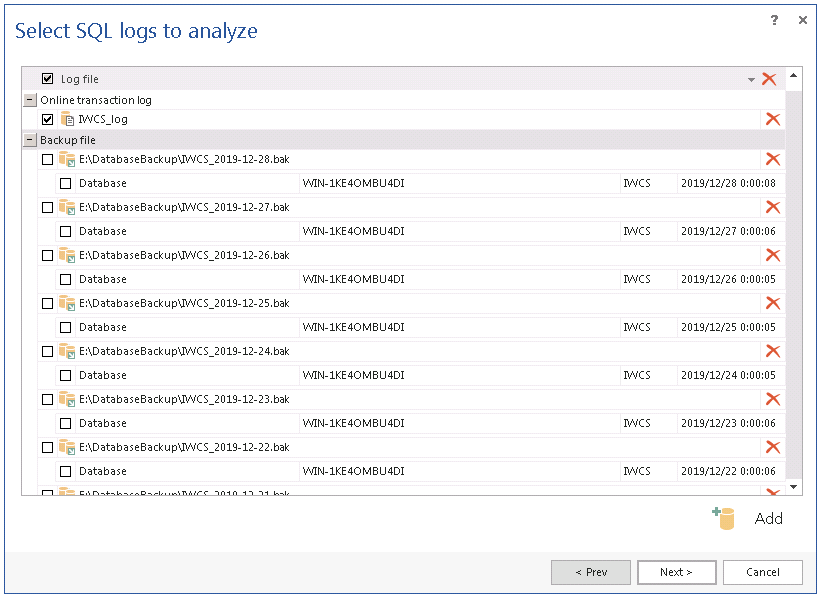Click the red X in the Log file header

click(x=769, y=79)
